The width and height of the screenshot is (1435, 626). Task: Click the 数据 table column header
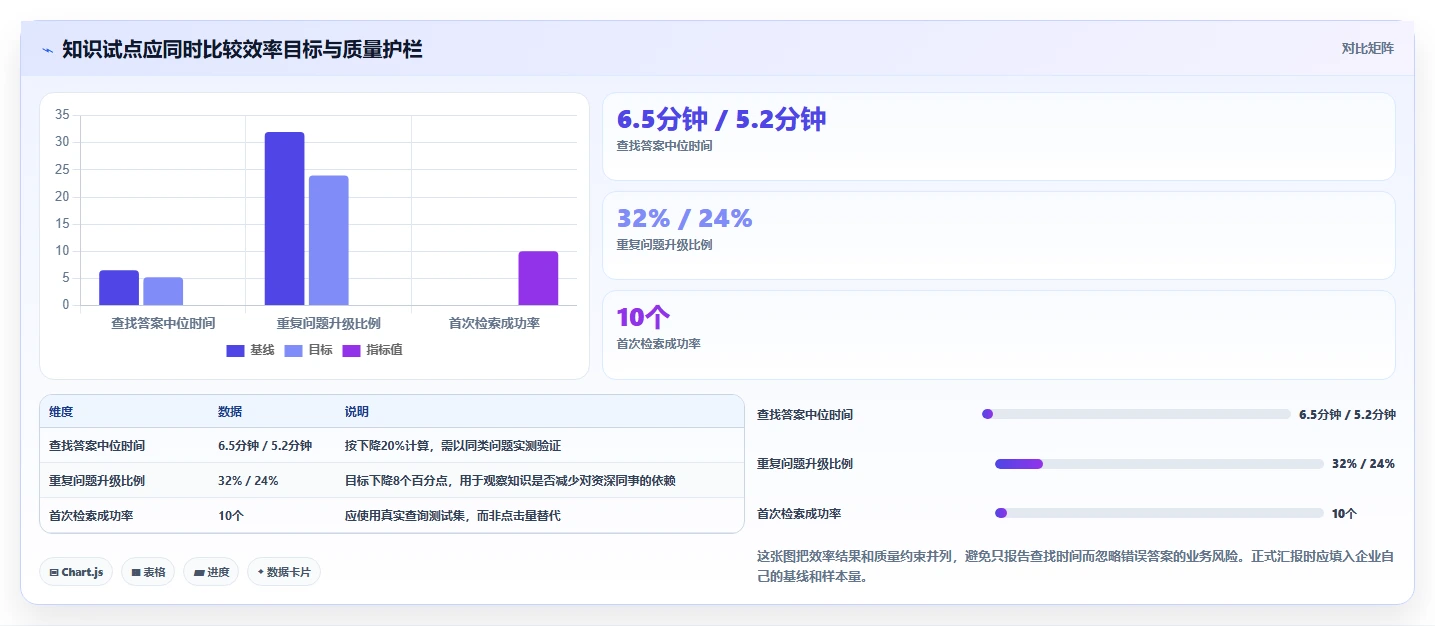pos(230,412)
